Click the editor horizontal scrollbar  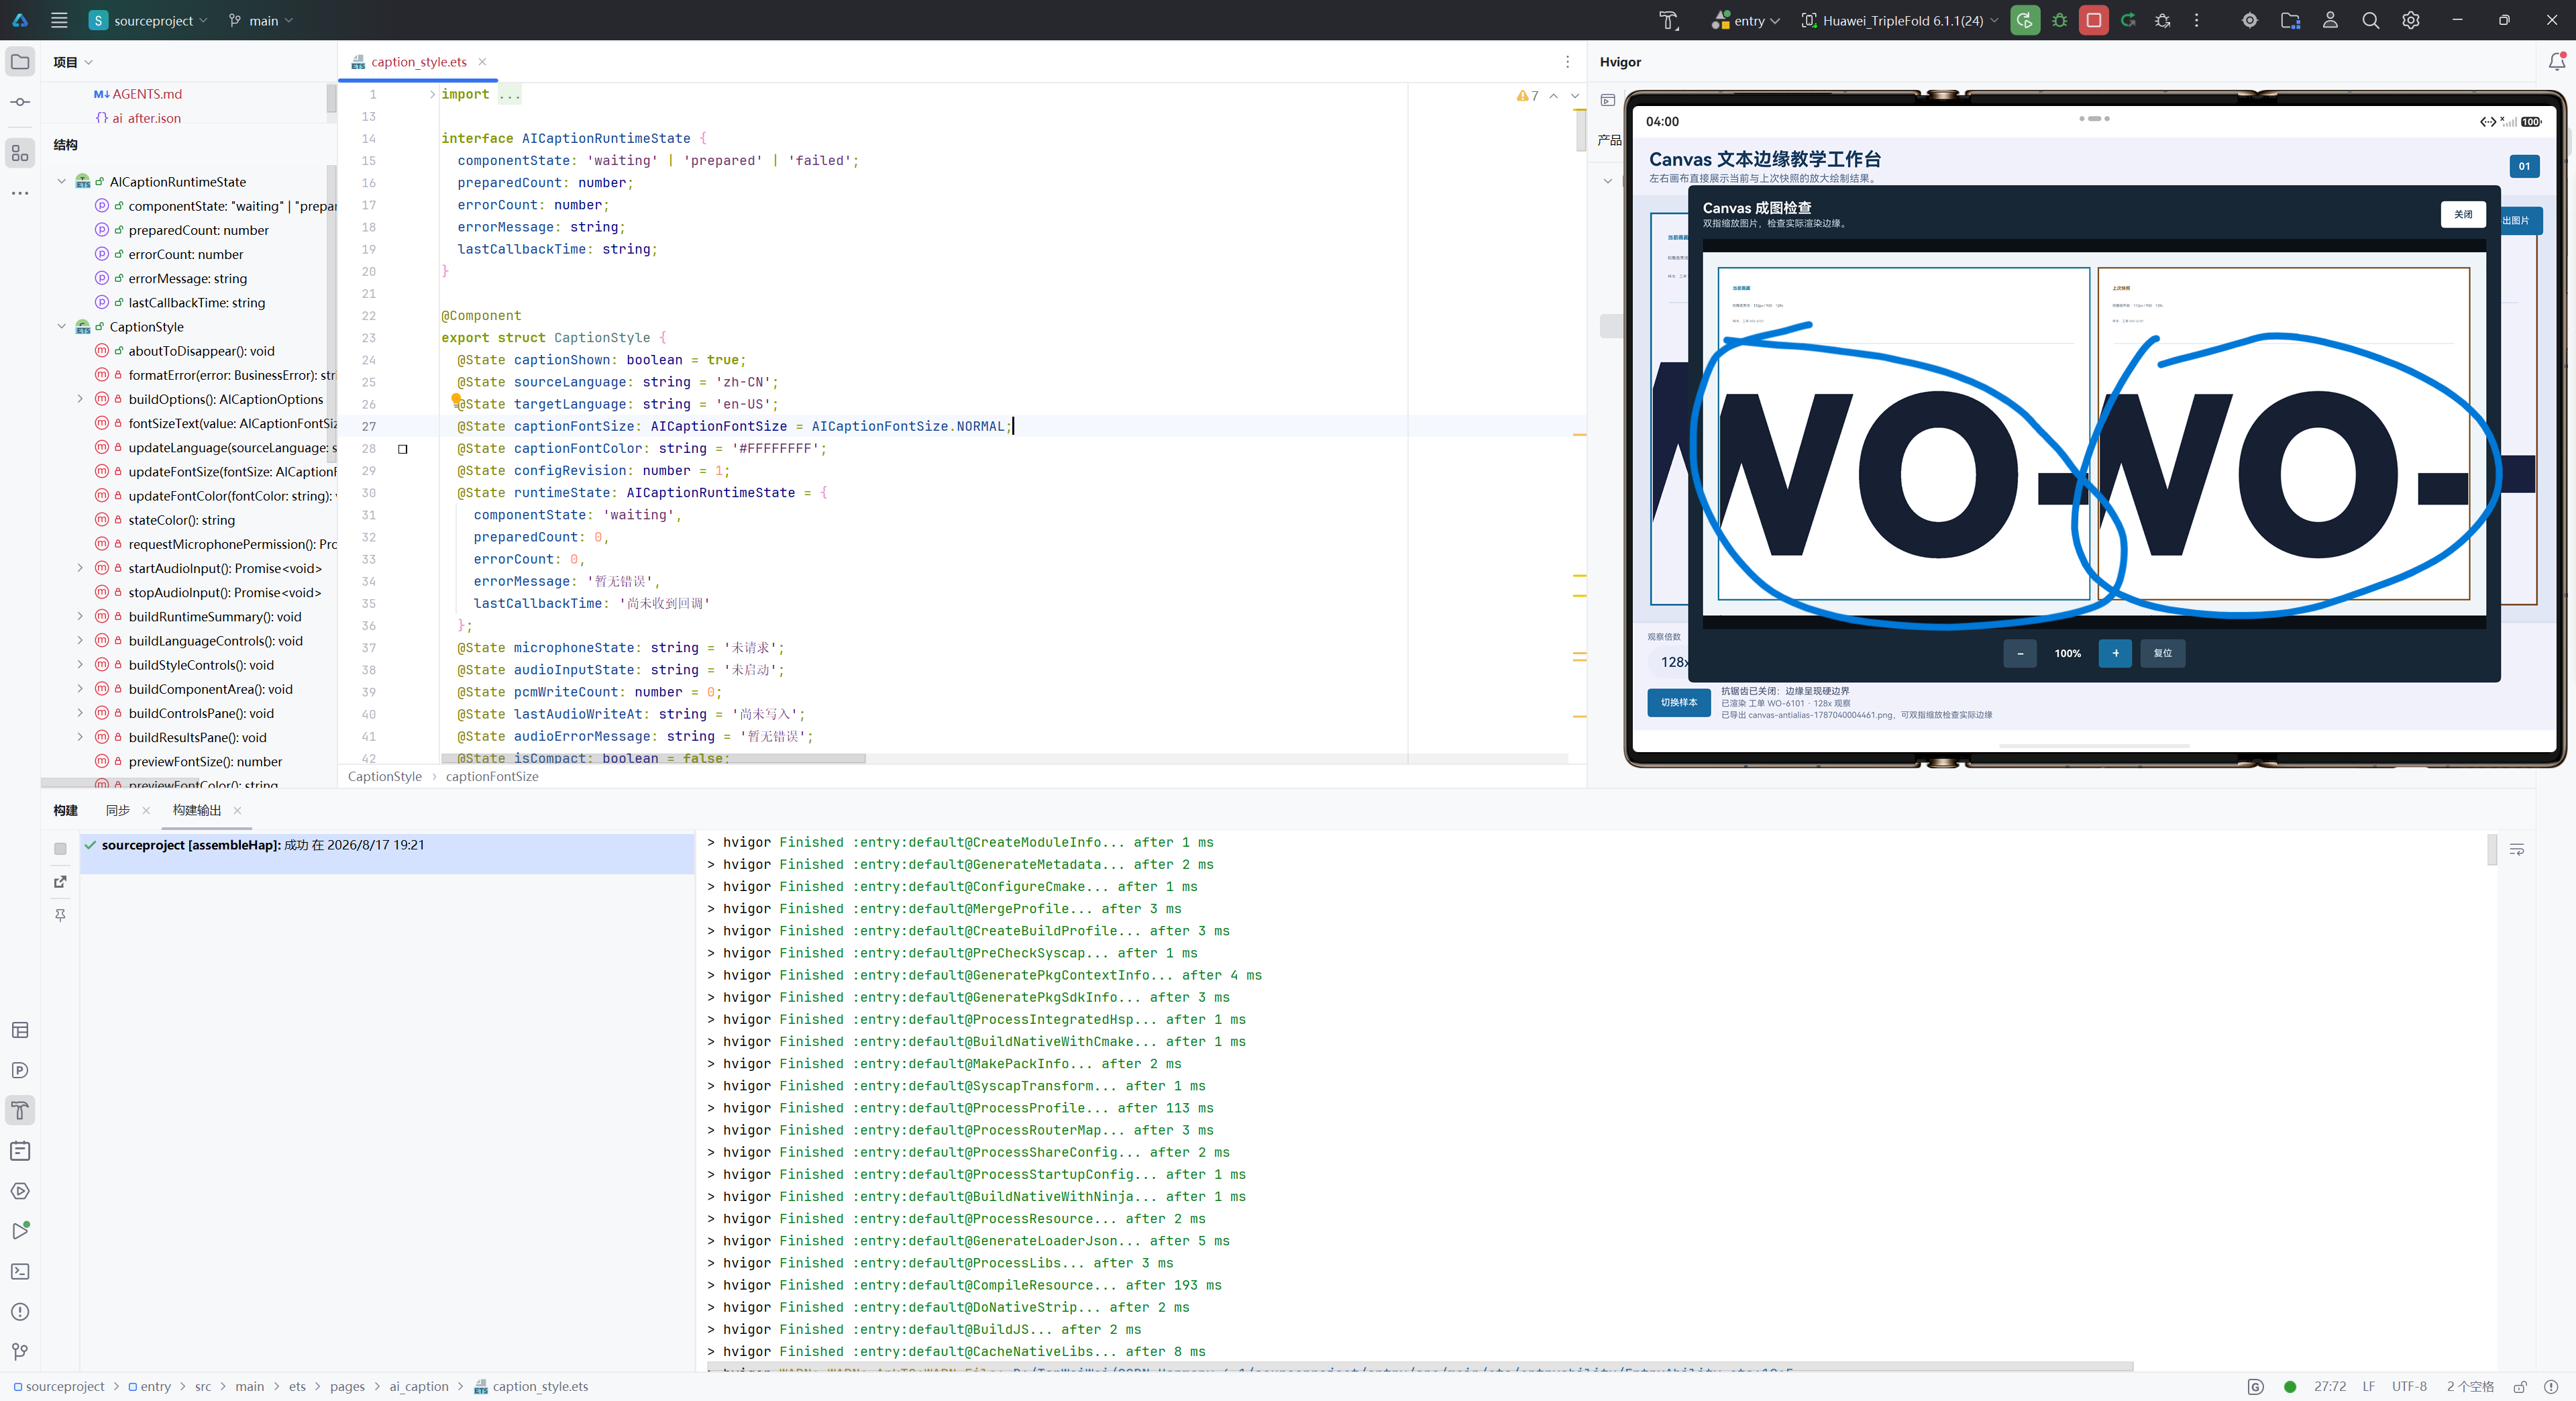click(x=653, y=759)
